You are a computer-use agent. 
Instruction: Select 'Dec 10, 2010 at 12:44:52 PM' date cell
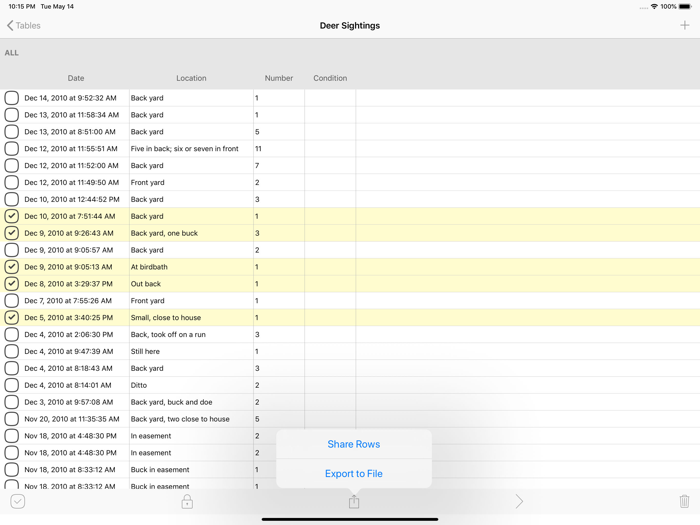pos(72,199)
